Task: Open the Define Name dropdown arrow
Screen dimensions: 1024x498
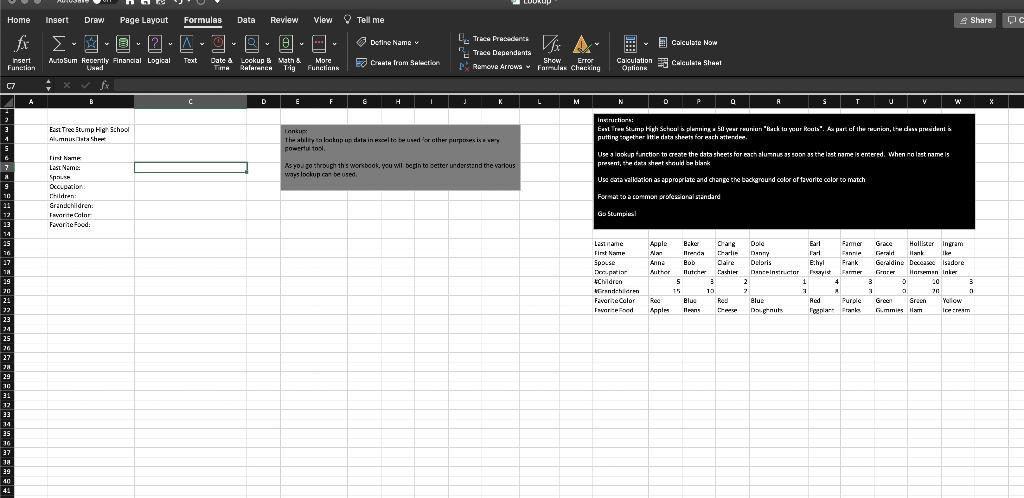Action: click(x=417, y=43)
